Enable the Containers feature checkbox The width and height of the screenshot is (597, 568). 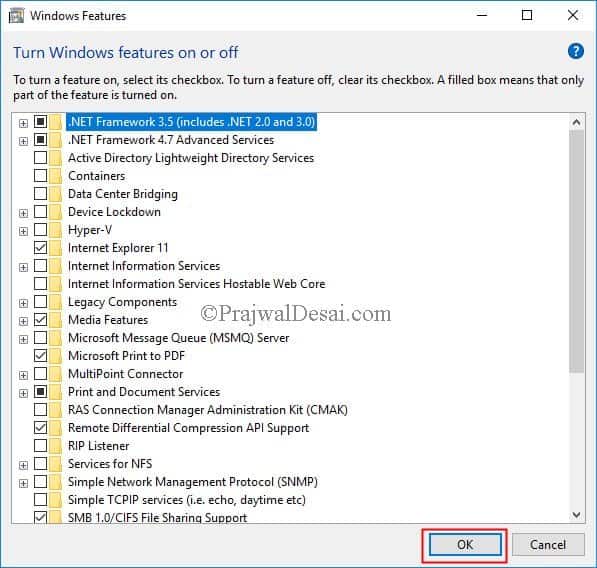40,176
